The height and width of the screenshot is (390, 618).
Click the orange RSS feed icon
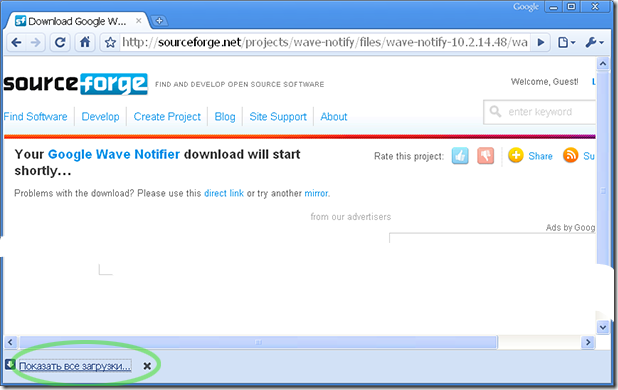tap(570, 155)
